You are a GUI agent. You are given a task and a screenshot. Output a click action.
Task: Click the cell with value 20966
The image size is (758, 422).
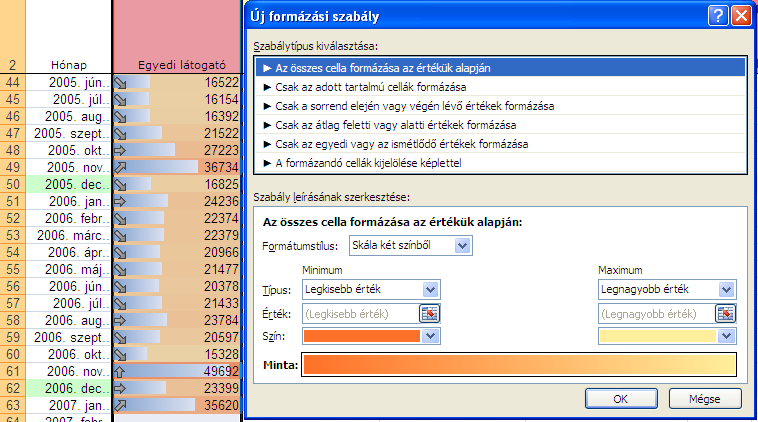click(x=177, y=252)
